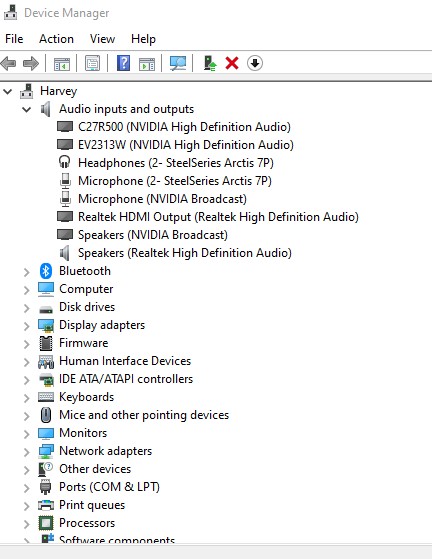Click Scan for hardware changes icon

pos(178,63)
